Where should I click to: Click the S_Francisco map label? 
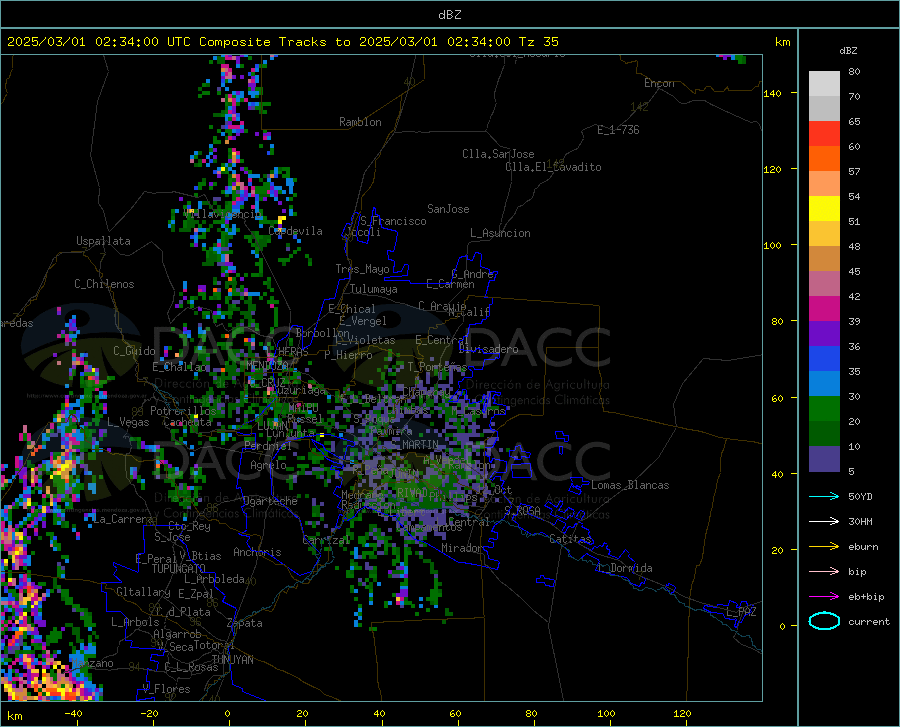point(393,221)
